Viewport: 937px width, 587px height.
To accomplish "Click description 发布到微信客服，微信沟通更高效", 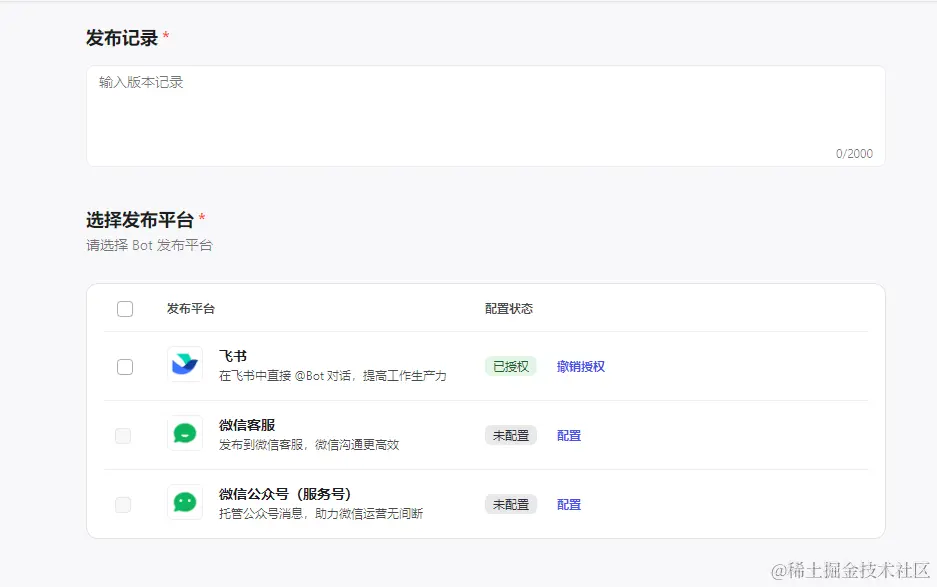I will [x=309, y=445].
